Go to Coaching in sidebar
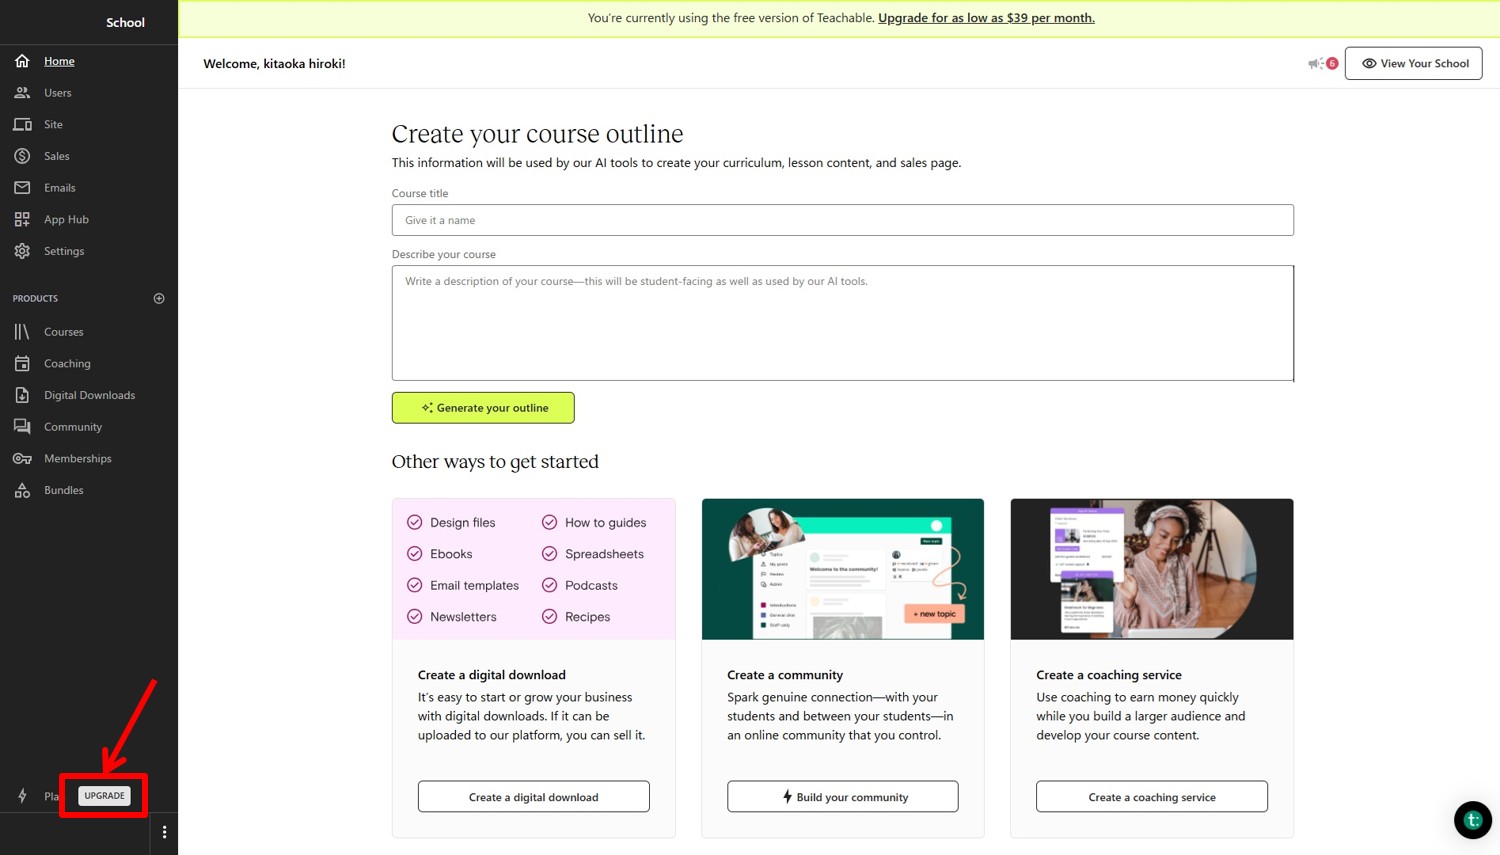 point(67,364)
